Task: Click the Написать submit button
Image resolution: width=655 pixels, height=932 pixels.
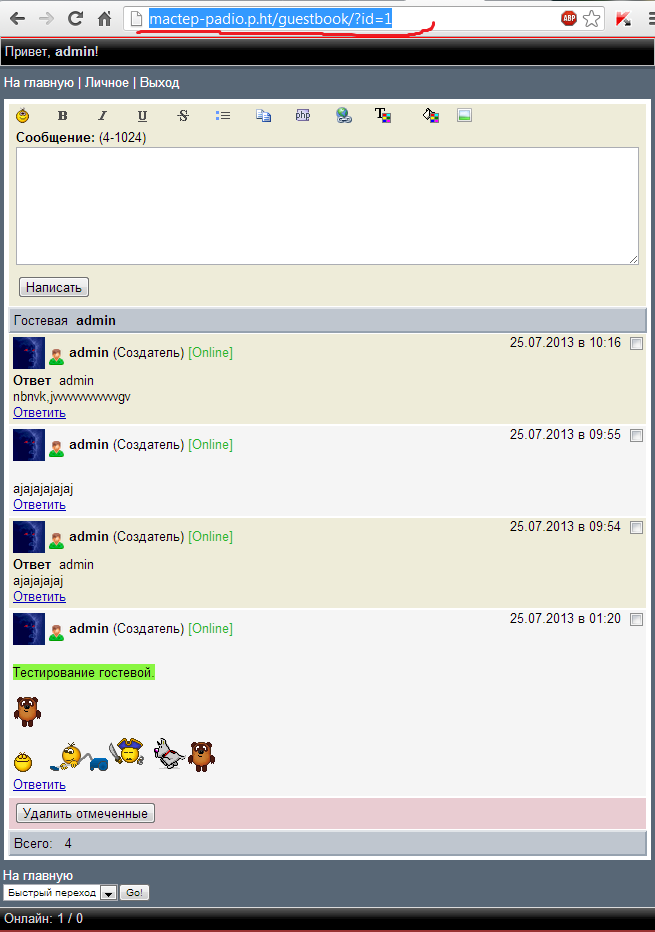Action: (x=53, y=287)
